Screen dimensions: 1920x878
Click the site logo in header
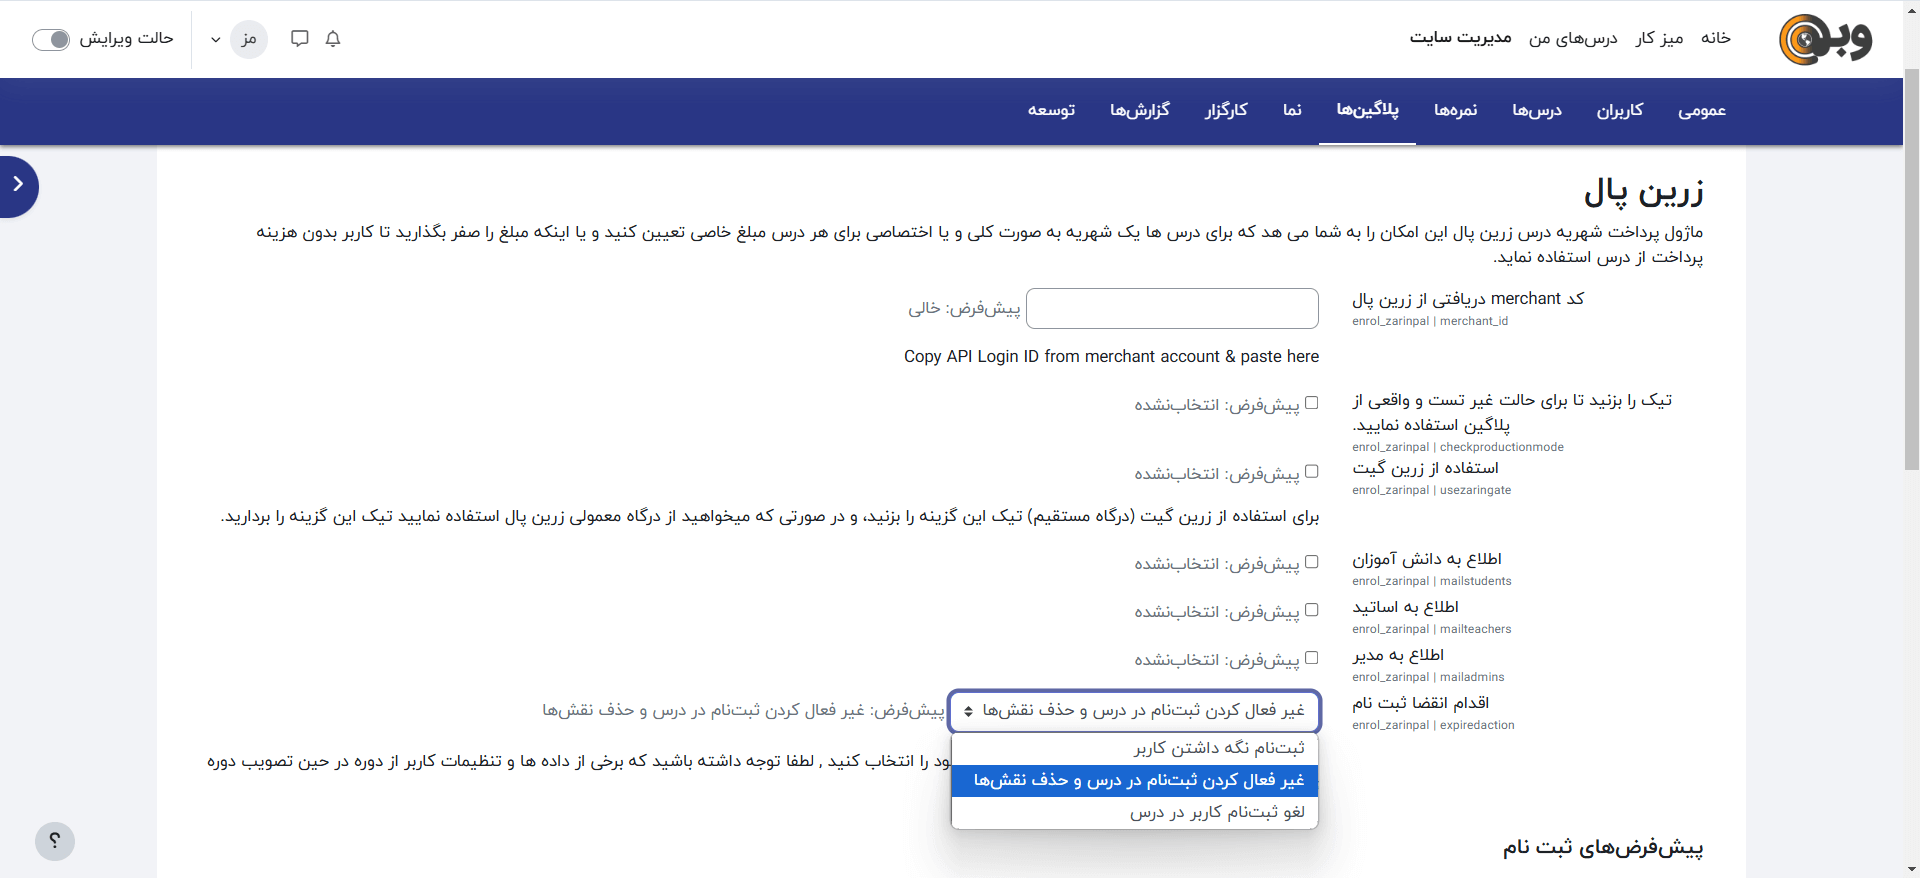1825,40
